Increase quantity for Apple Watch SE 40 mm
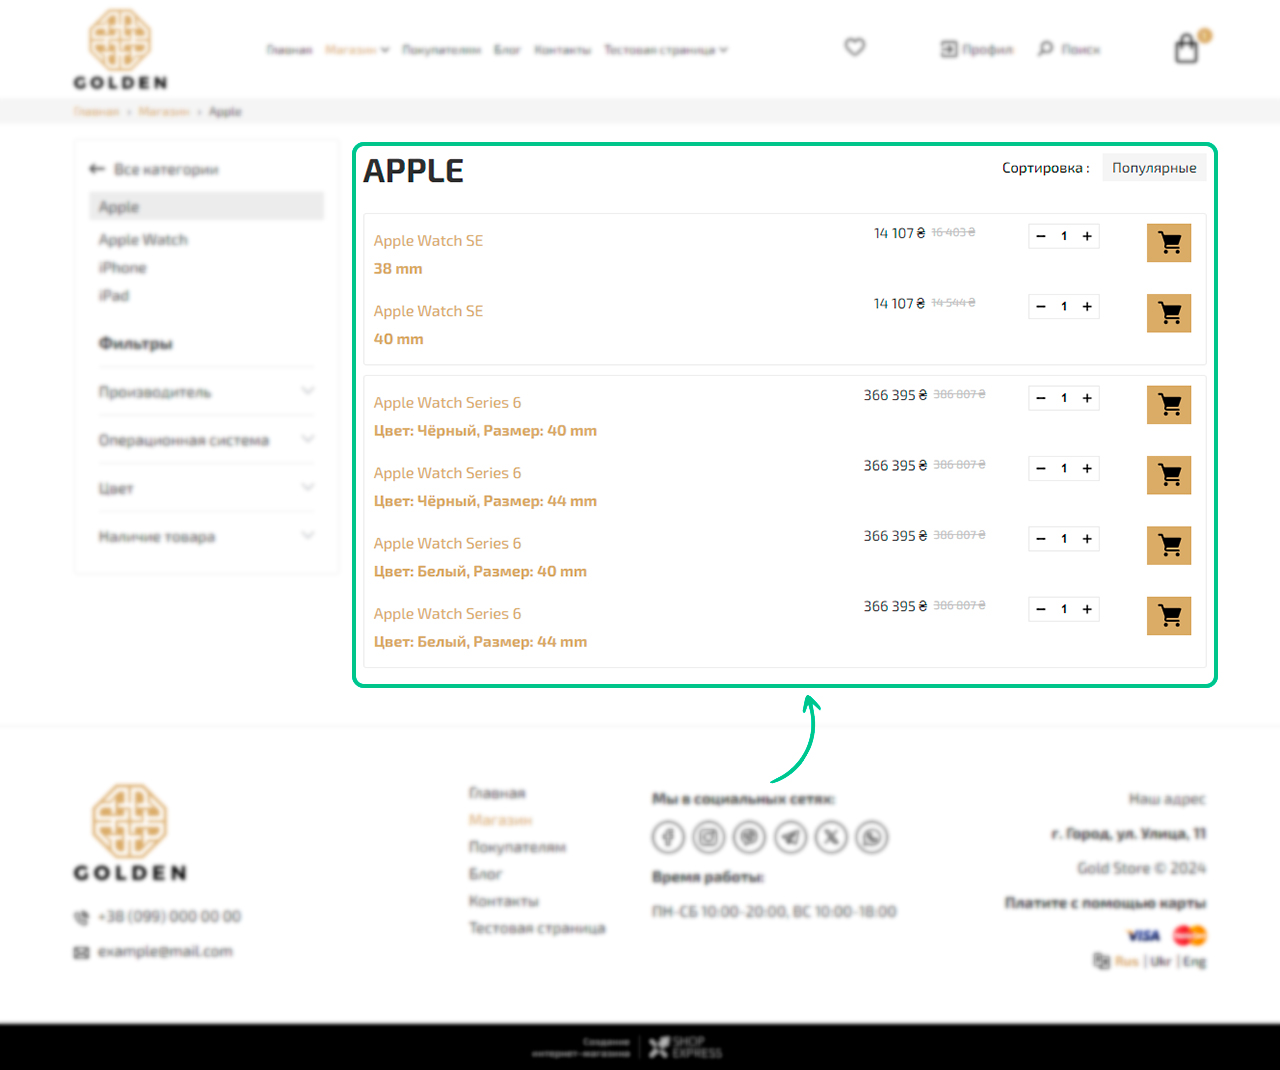Image resolution: width=1280 pixels, height=1070 pixels. point(1087,306)
